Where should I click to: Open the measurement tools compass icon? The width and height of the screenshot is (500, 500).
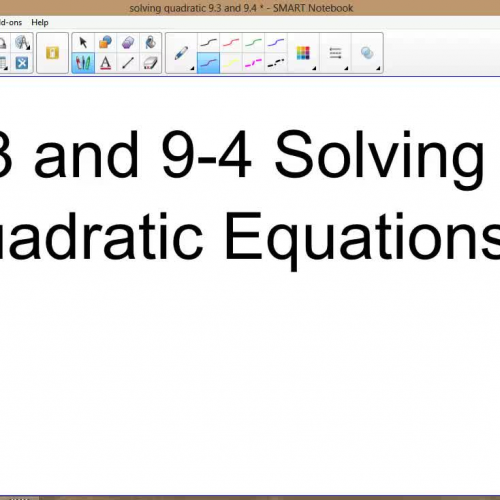pos(22,43)
